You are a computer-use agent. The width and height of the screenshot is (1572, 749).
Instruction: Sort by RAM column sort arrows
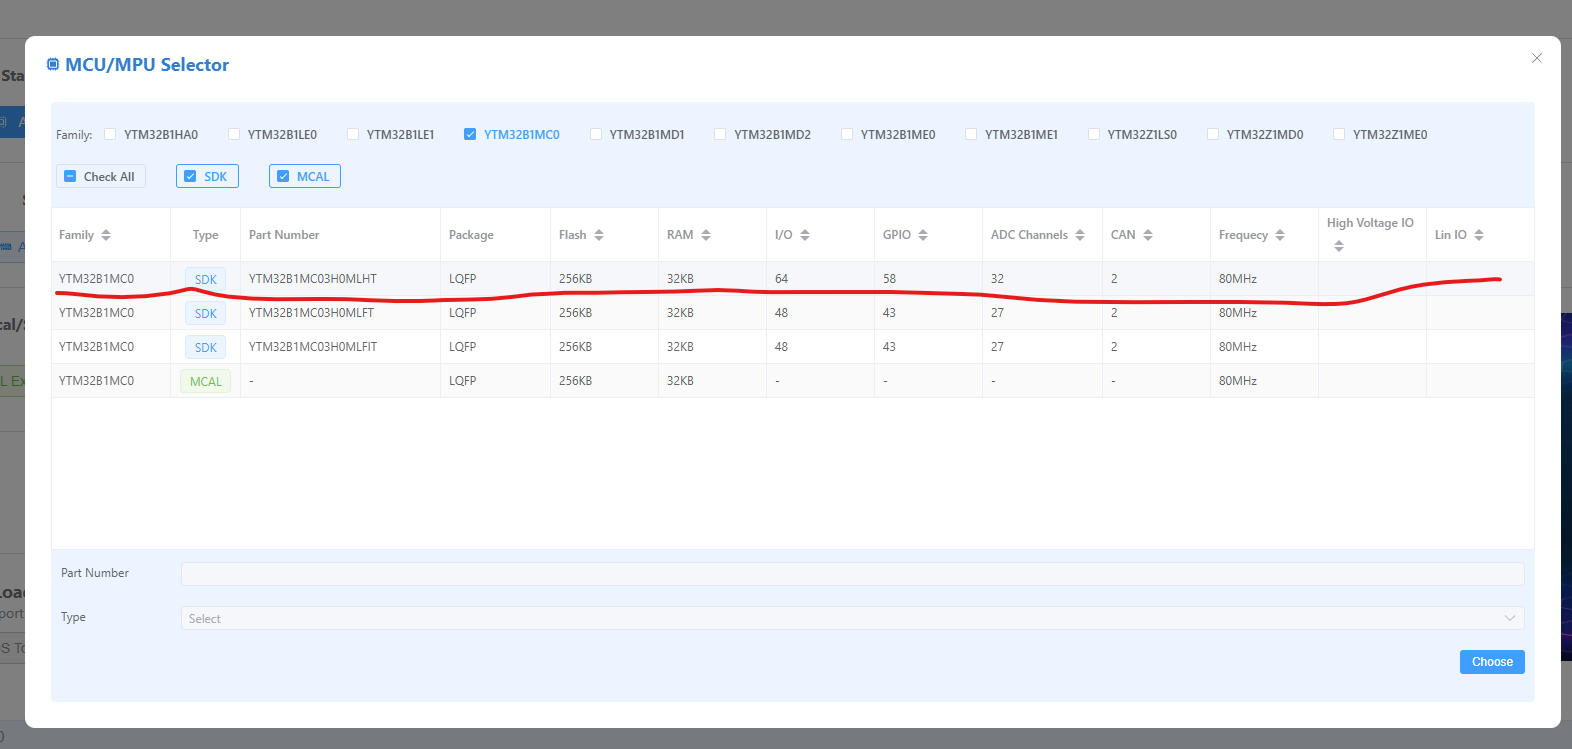point(706,235)
